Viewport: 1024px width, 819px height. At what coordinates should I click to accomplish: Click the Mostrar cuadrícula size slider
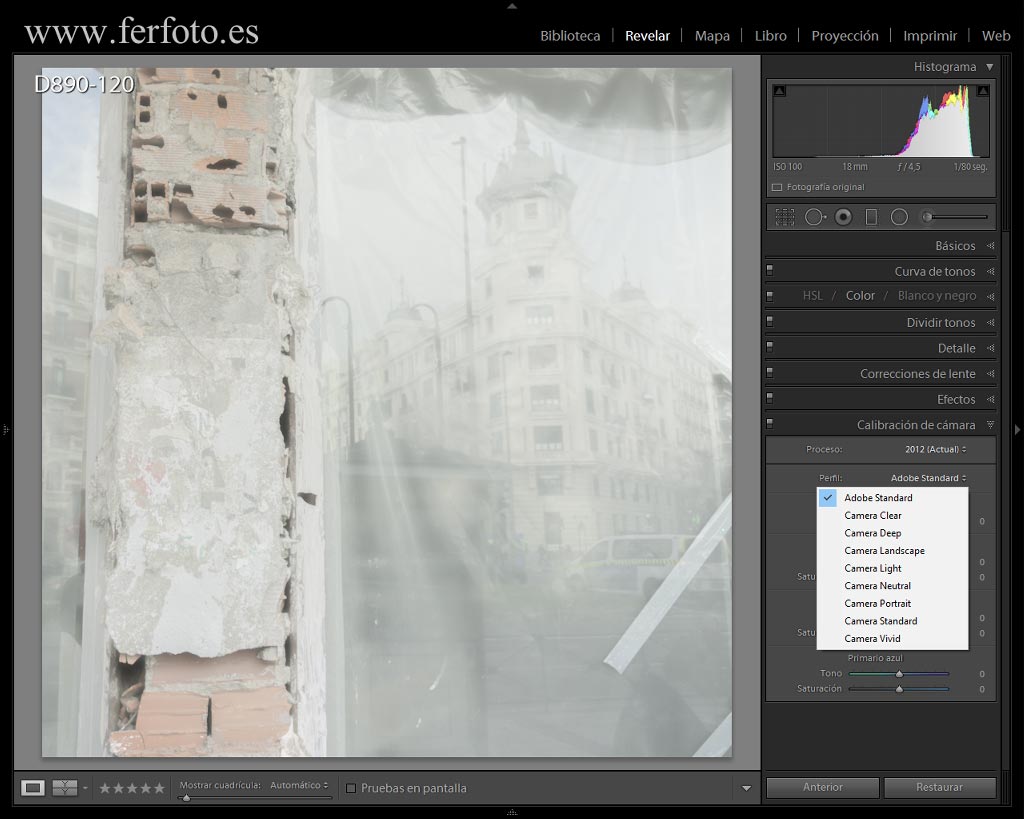point(256,797)
